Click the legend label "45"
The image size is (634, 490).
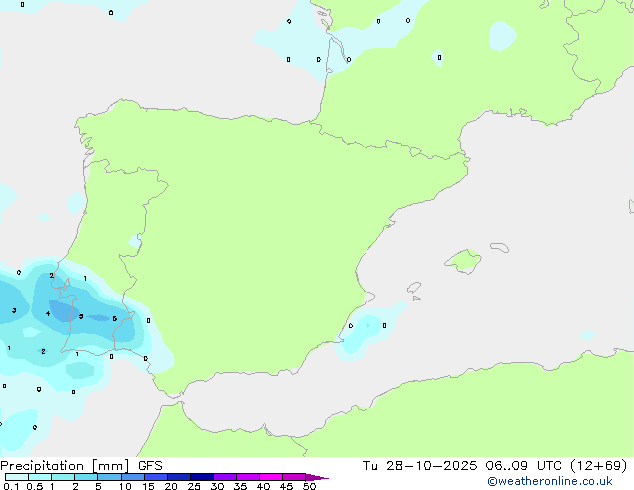286,486
